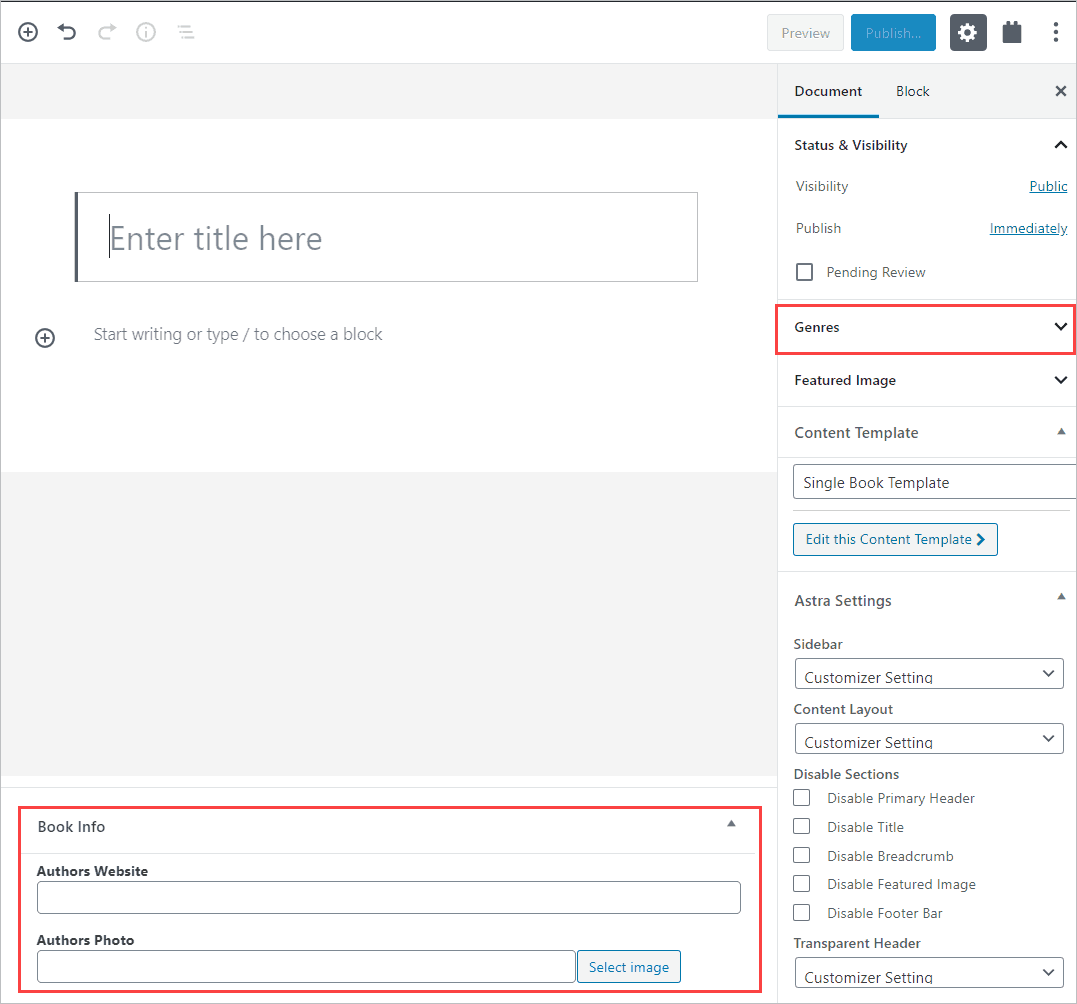Open the Sidebar Customizer Setting dropdown

929,674
